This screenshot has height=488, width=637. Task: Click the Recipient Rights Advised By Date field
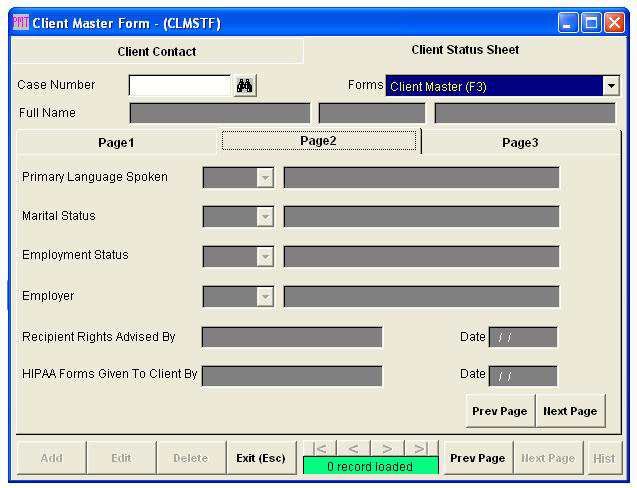523,337
